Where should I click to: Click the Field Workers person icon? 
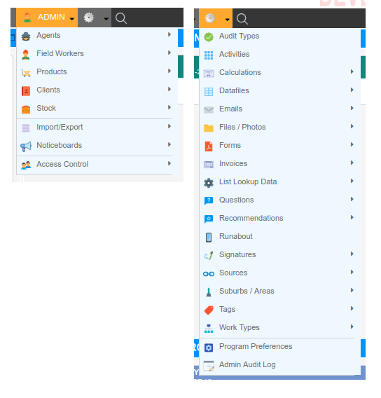[26, 54]
